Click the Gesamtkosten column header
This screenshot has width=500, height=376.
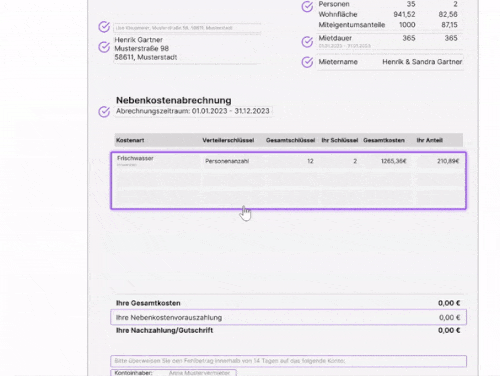[384, 140]
